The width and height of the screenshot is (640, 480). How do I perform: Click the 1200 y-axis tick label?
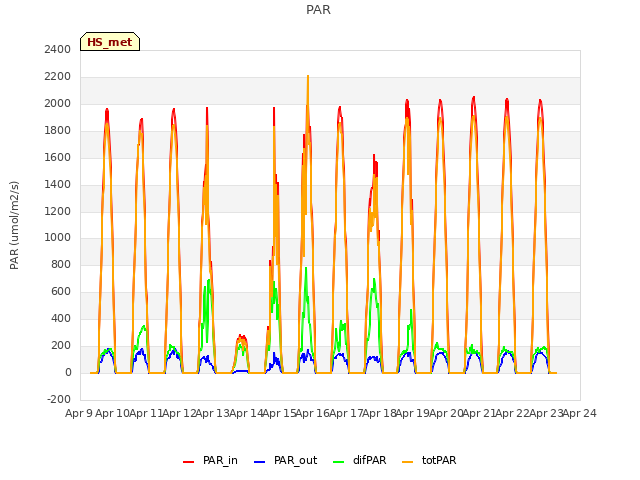[x=58, y=211]
